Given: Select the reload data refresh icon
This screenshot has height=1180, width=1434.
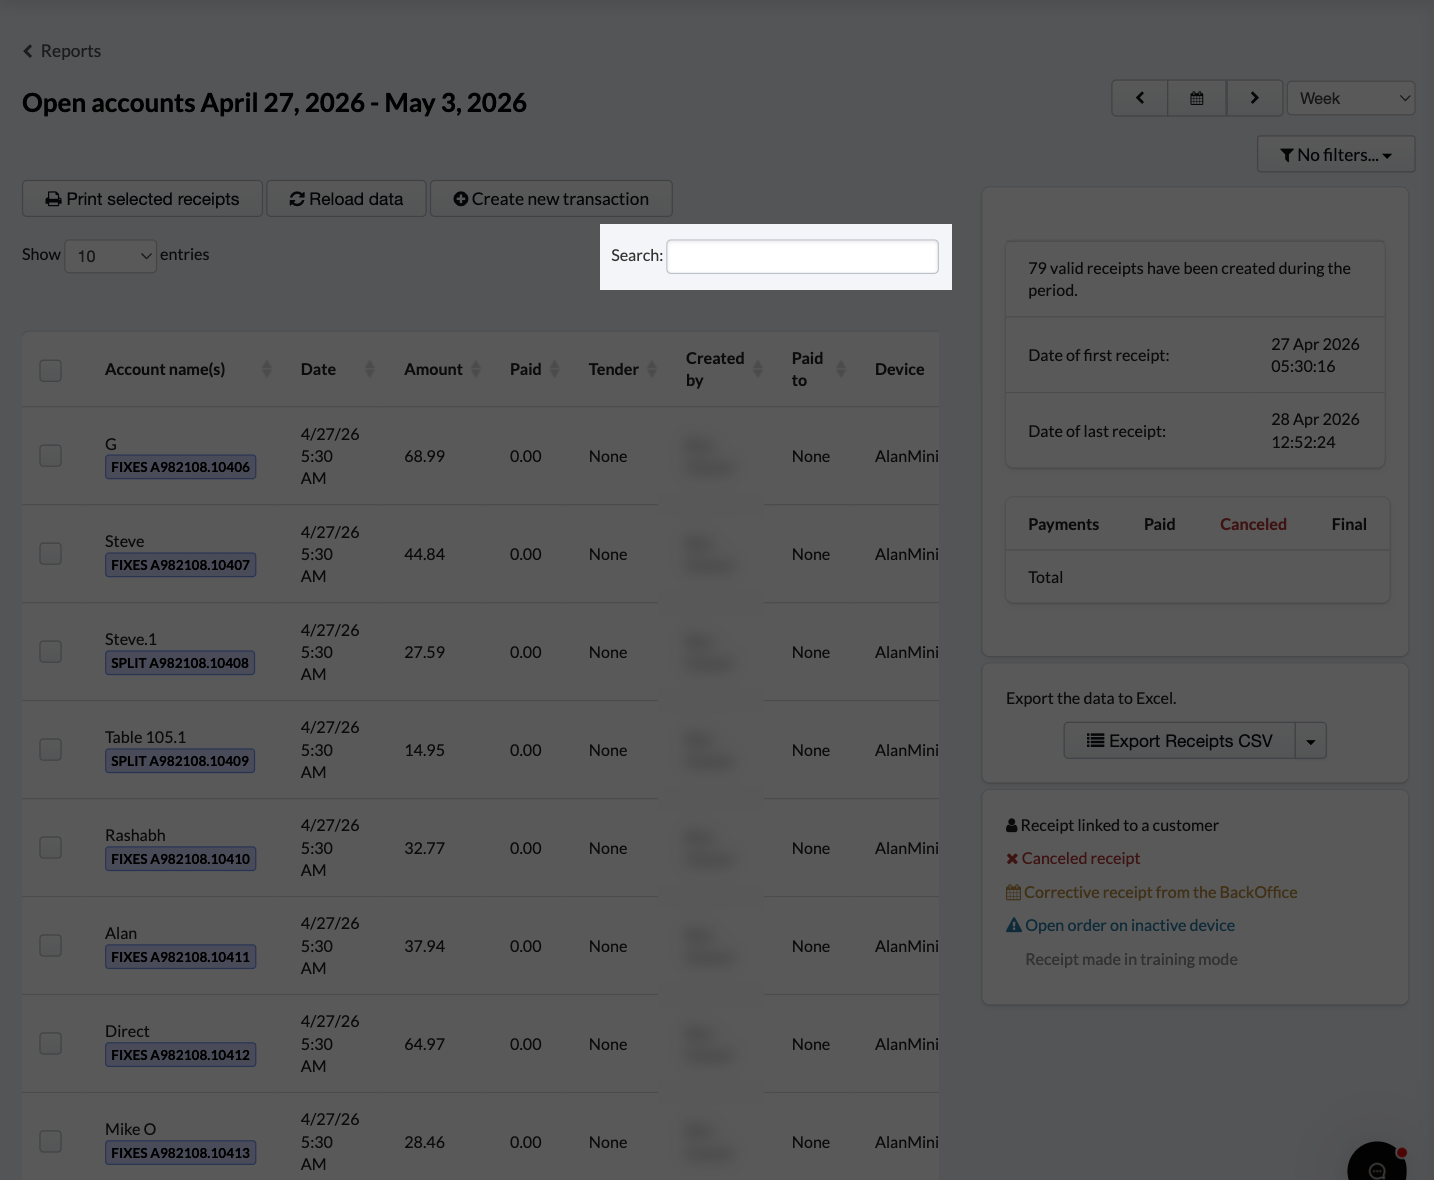Looking at the screenshot, I should pos(297,198).
